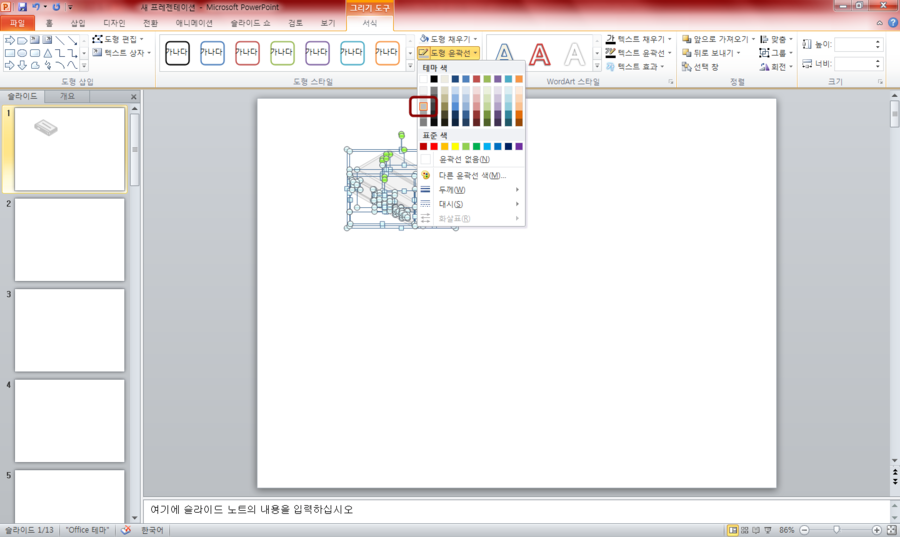Screen dimensions: 900x537
Task: Select 윤곽선 없음 no outline option
Action: 471,159
